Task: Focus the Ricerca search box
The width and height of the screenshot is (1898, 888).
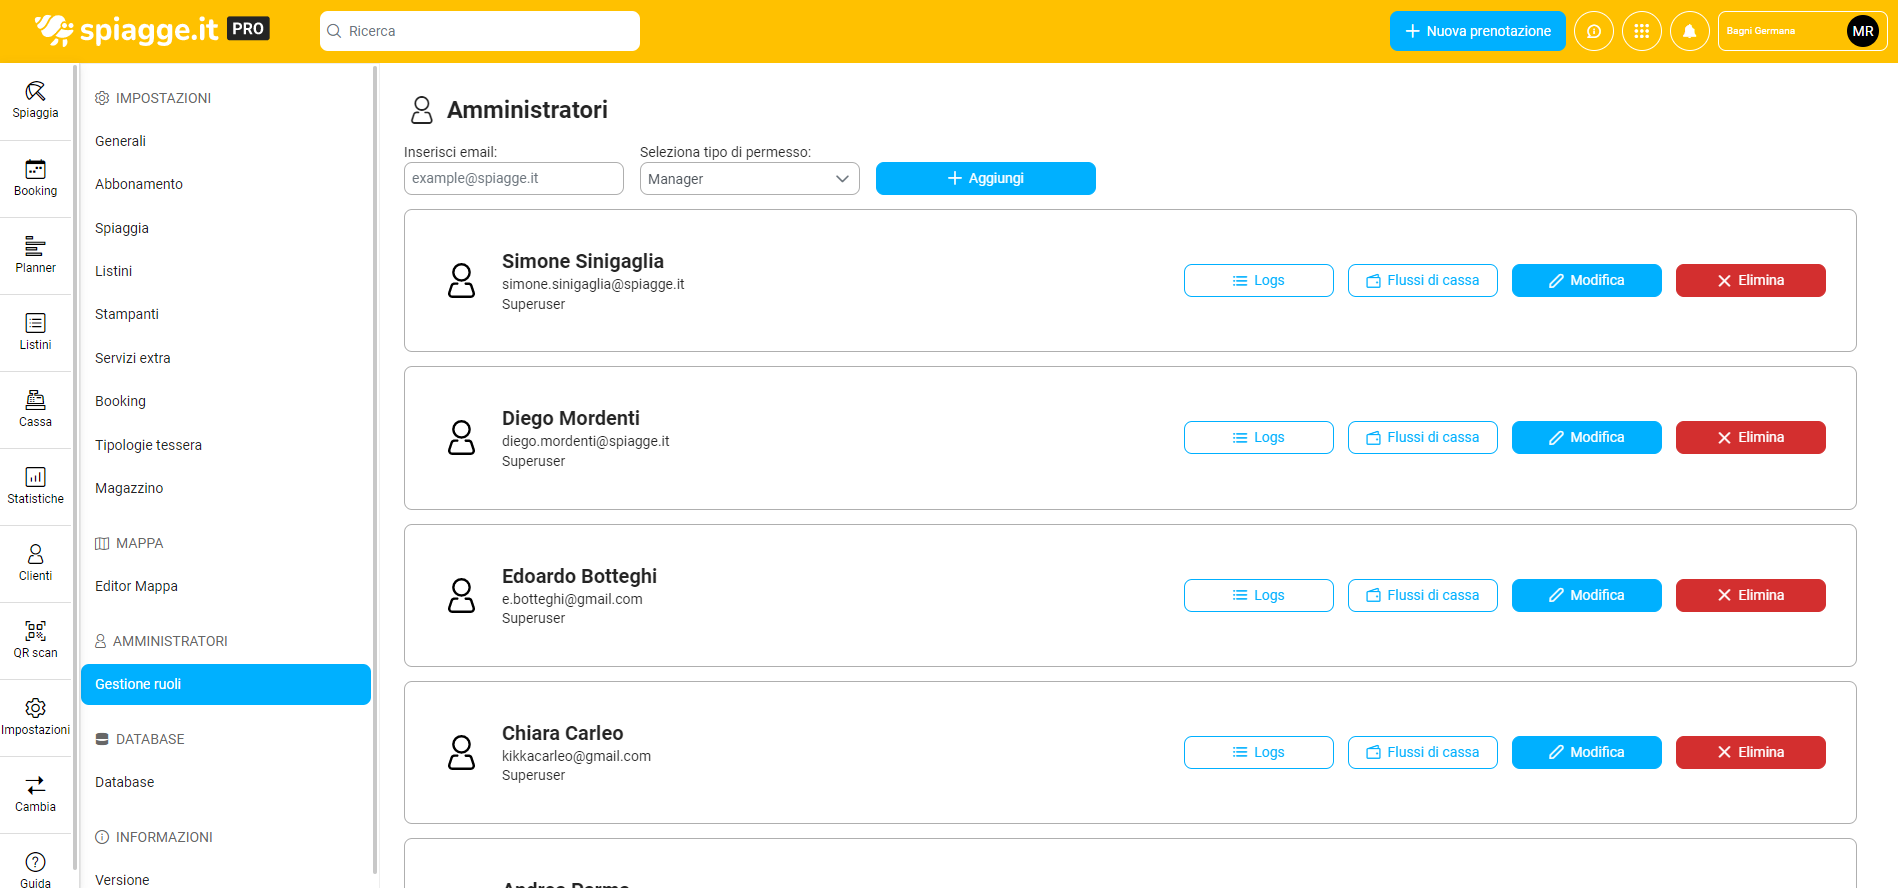Action: point(480,31)
